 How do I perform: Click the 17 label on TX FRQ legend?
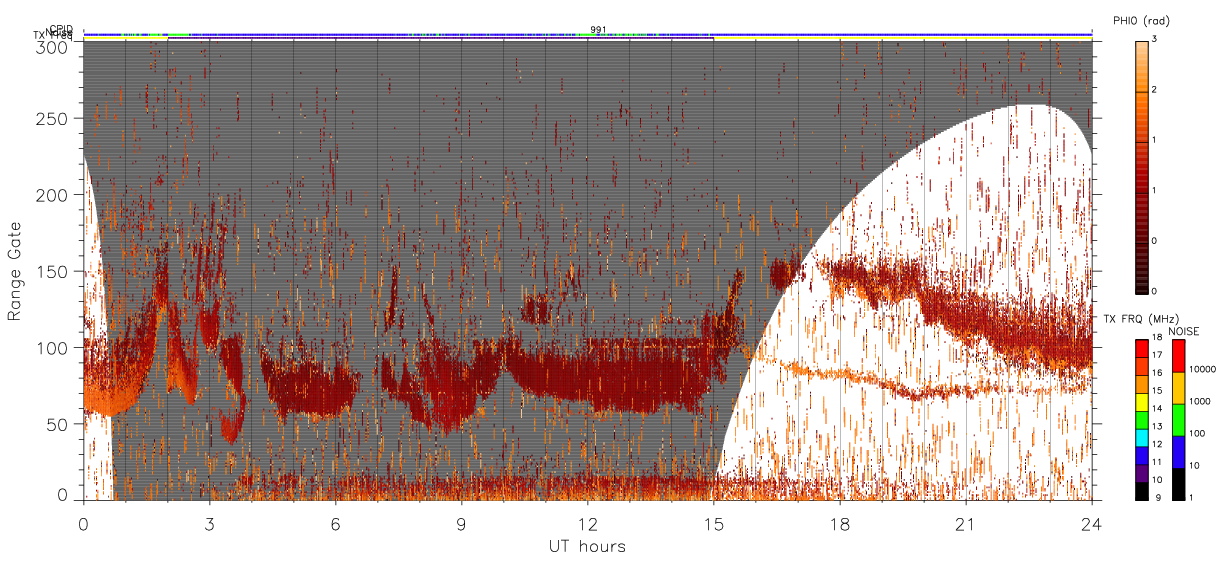pos(1157,355)
